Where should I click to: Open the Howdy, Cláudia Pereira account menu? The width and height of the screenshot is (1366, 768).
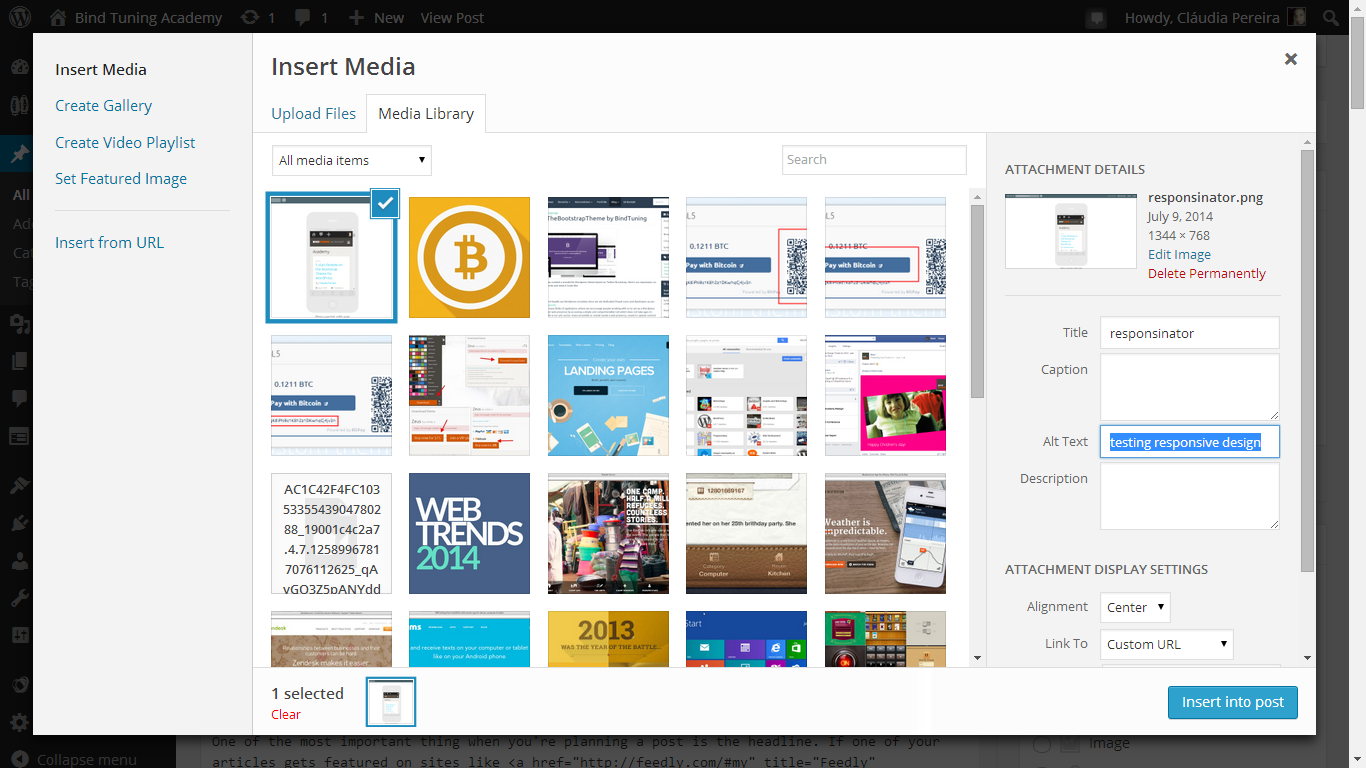point(1215,17)
